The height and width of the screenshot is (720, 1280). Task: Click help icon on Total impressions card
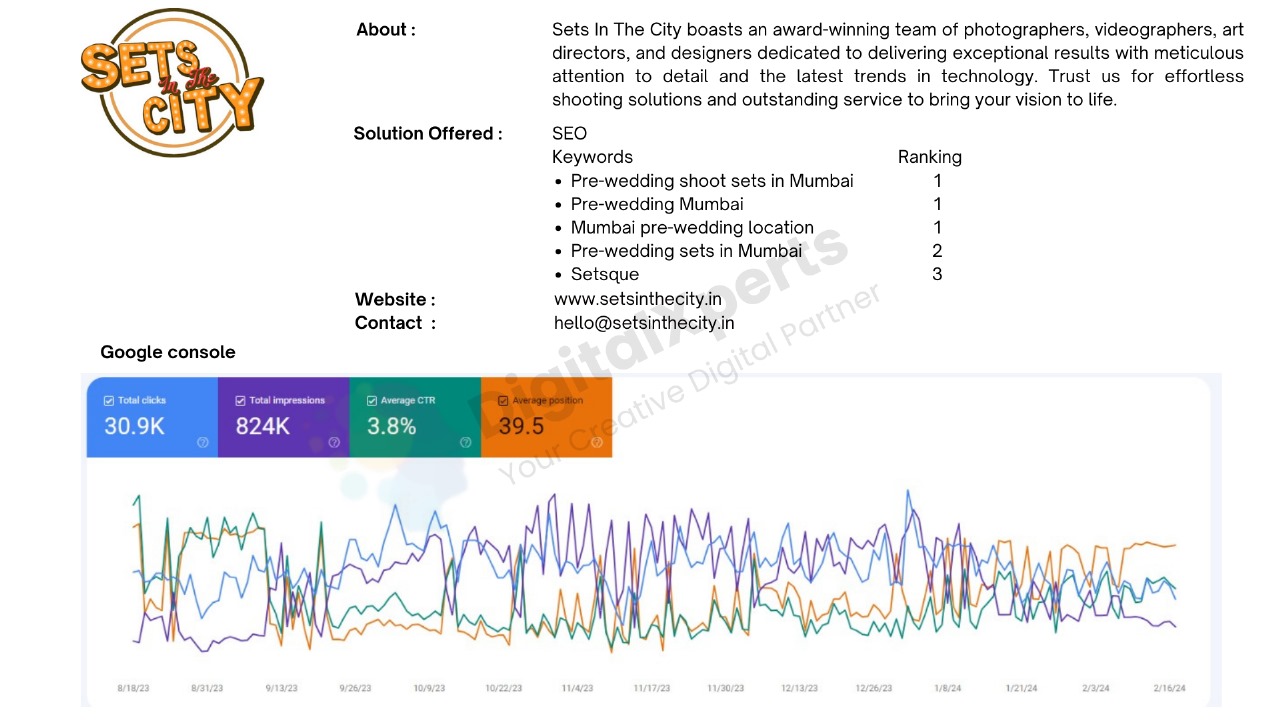(x=334, y=442)
